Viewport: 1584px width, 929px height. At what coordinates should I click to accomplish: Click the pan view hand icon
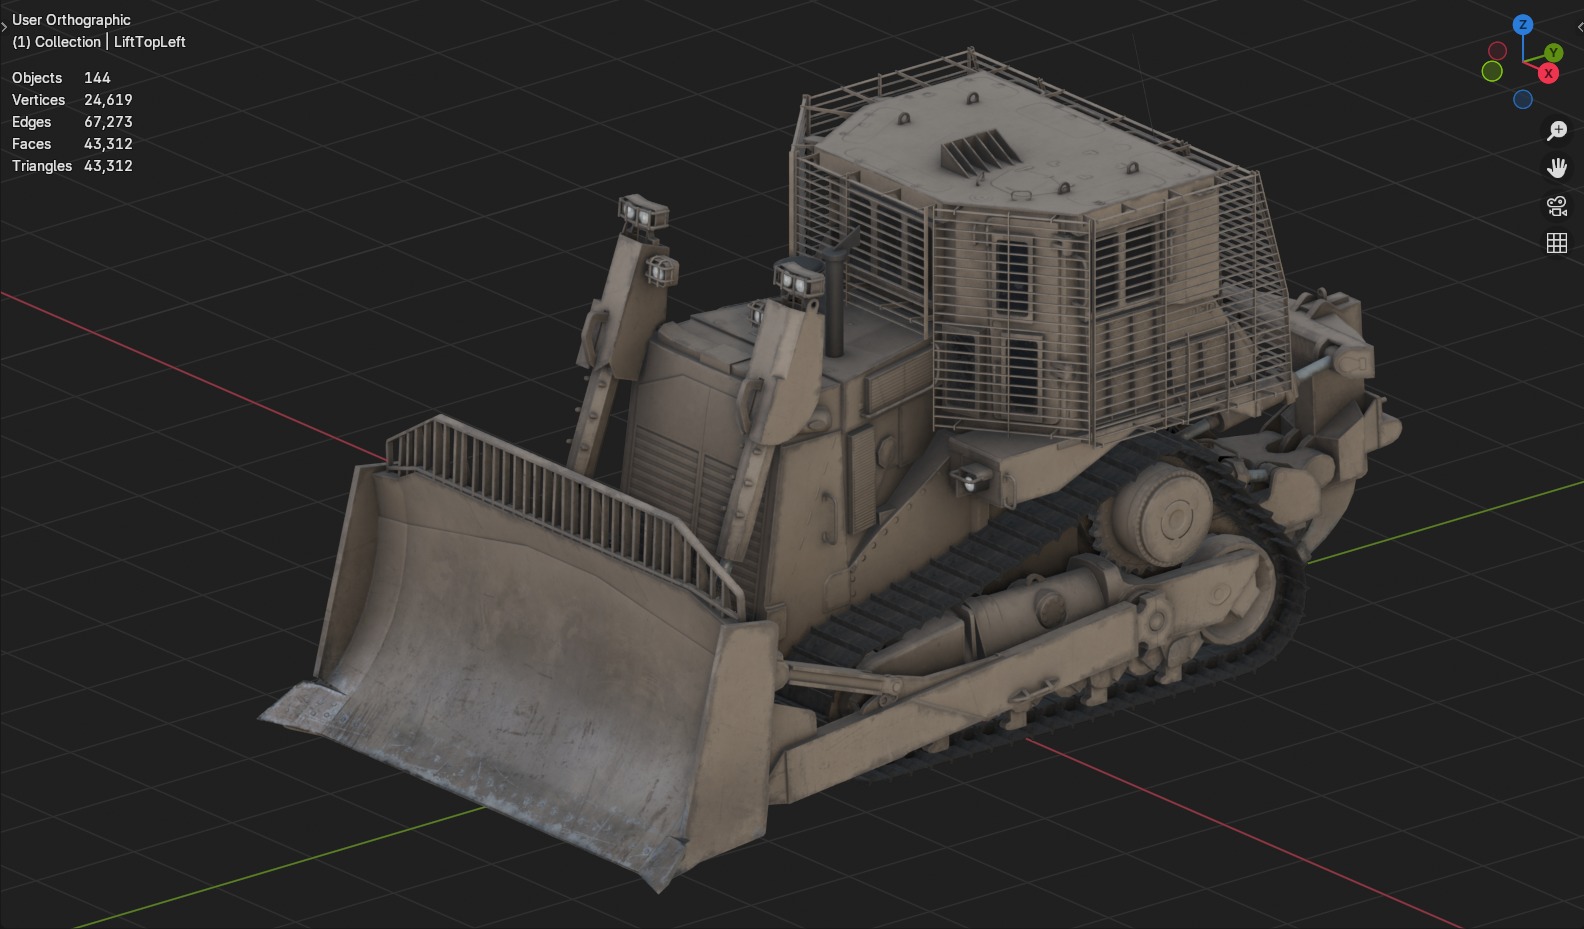point(1557,167)
